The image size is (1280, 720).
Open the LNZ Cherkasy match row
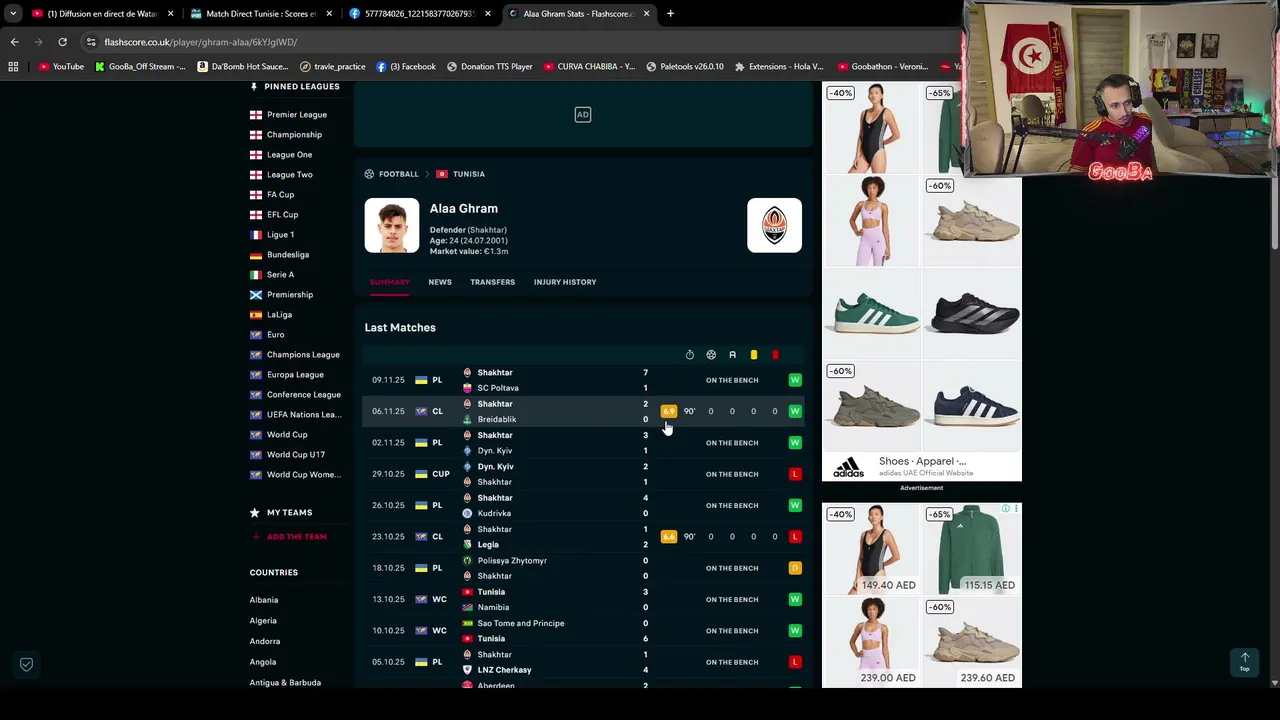tap(584, 662)
